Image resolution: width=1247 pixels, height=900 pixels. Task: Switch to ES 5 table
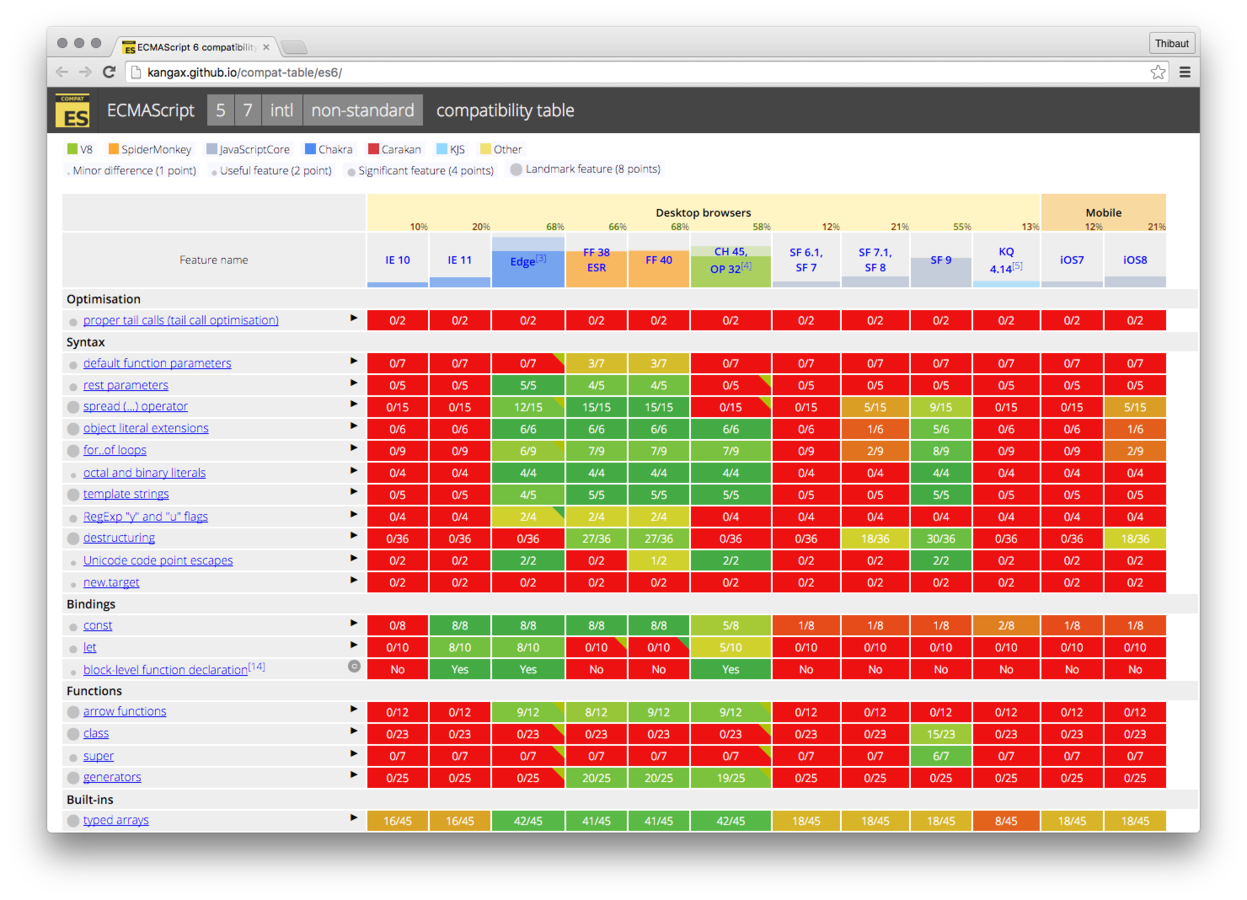[x=221, y=110]
